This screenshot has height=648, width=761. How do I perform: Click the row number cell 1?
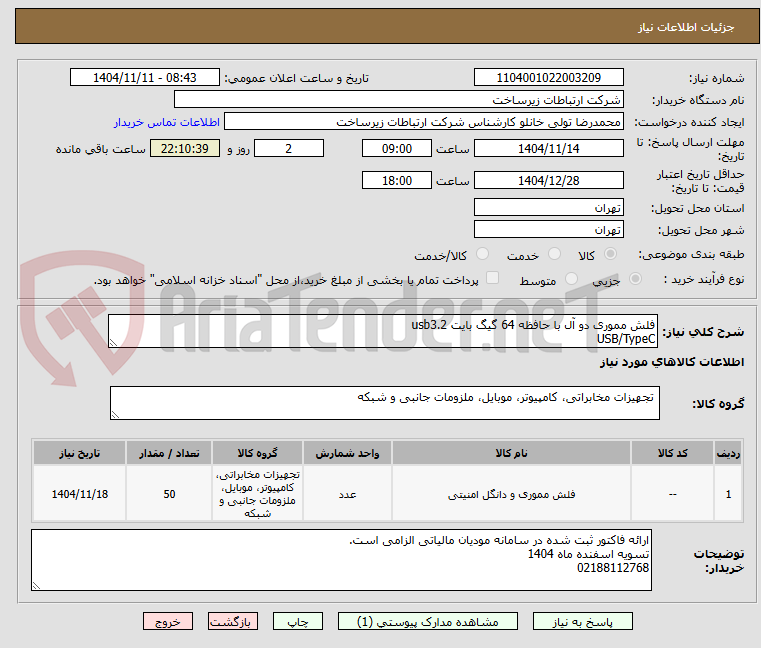728,494
